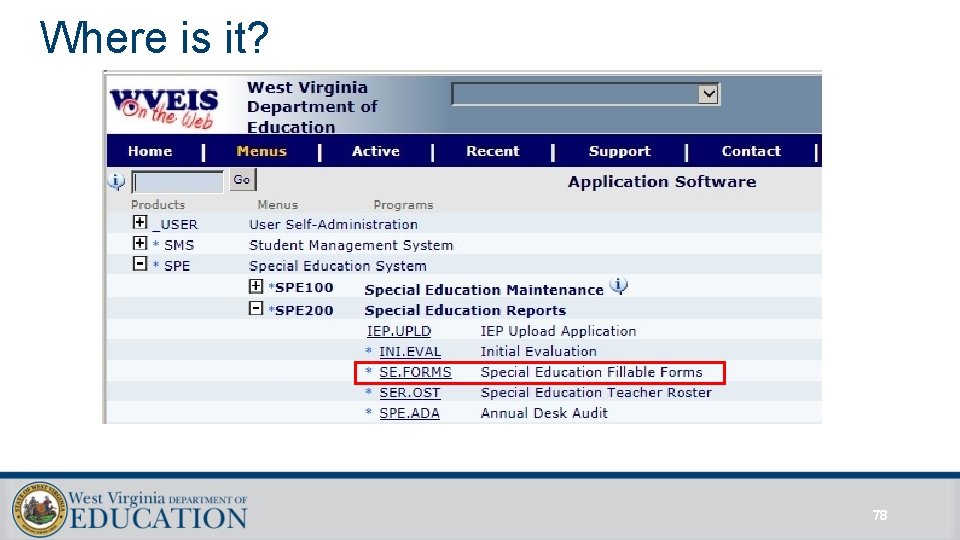The height and width of the screenshot is (540, 960).
Task: Select the Special Education System text
Action: click(x=337, y=266)
